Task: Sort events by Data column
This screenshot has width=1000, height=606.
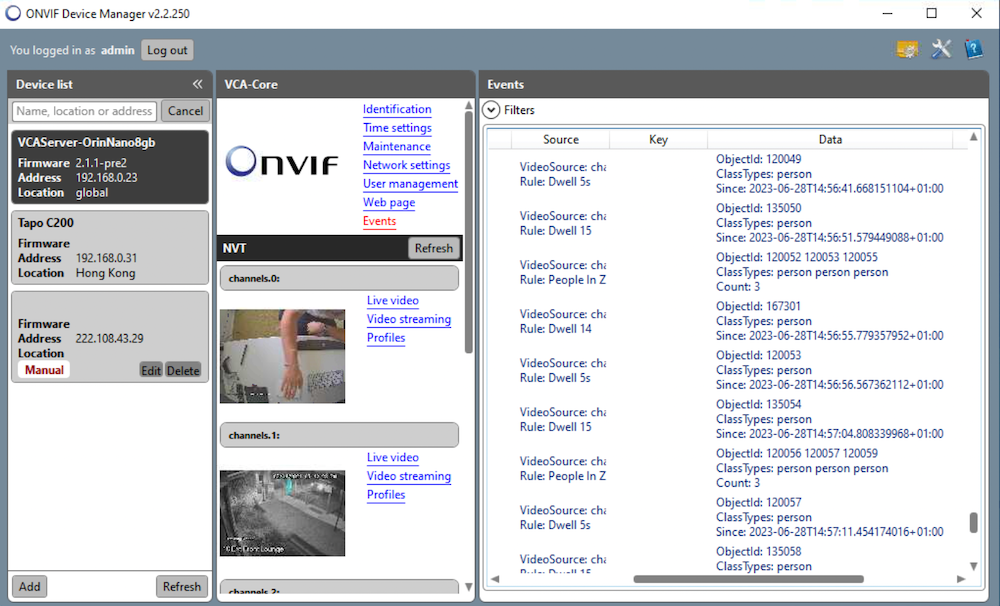Action: click(830, 139)
